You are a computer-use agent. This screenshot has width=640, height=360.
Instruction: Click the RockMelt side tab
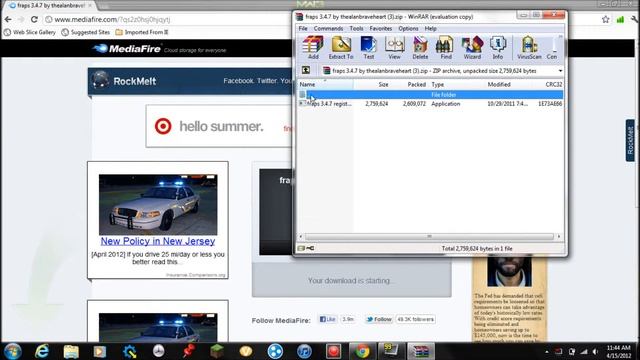pyautogui.click(x=630, y=140)
